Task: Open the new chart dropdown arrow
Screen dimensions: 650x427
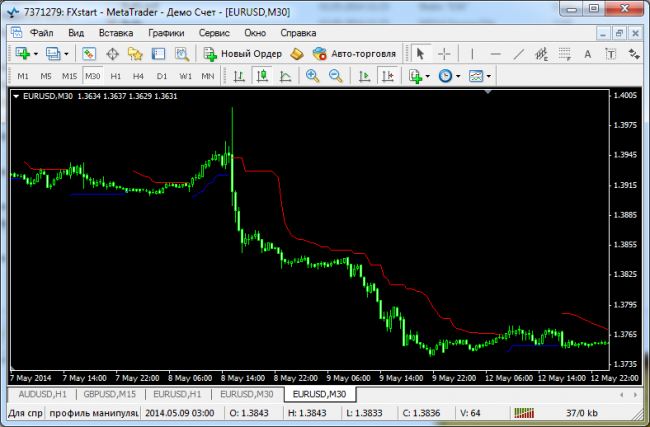Action: (36, 53)
